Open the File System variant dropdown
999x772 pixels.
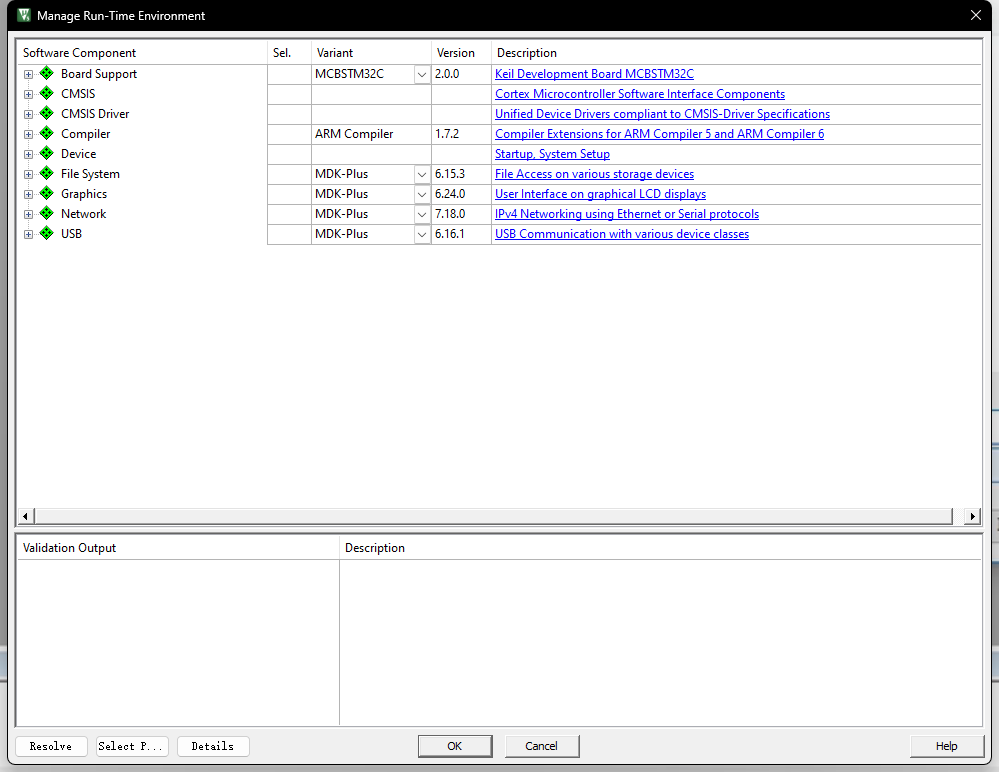(x=422, y=175)
